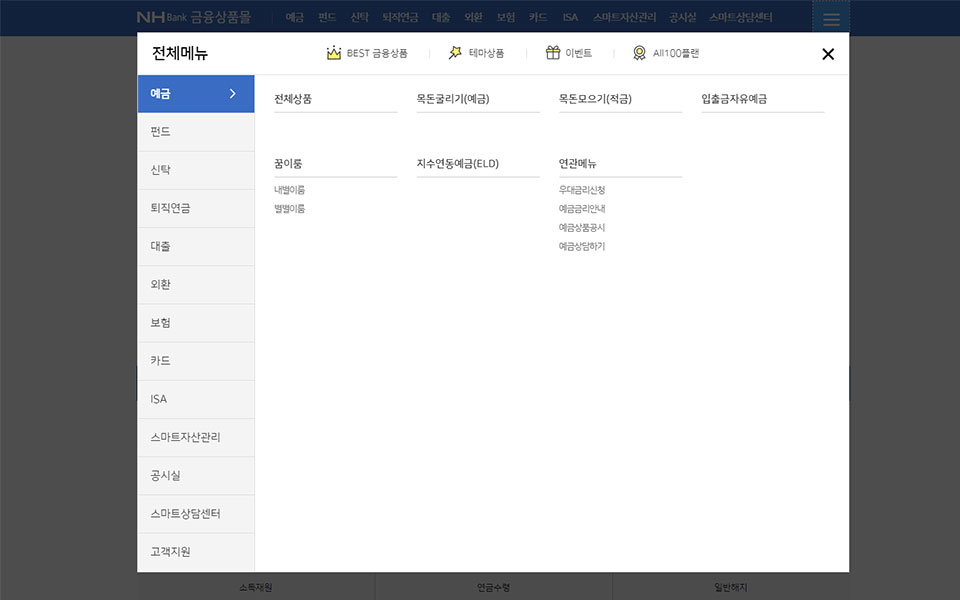Open the 전체상품 link
960x600 pixels.
click(x=293, y=99)
